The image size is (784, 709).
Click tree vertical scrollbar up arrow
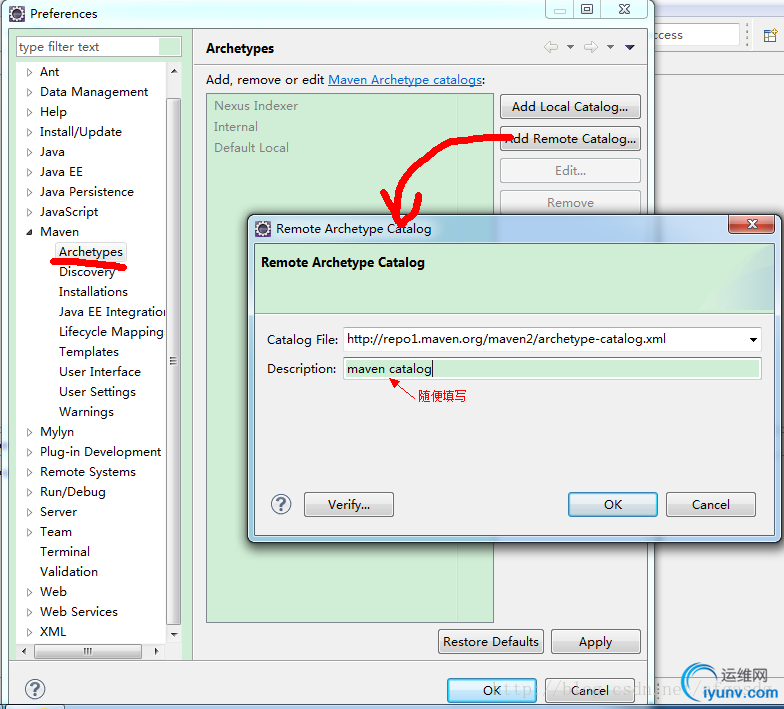coord(174,72)
